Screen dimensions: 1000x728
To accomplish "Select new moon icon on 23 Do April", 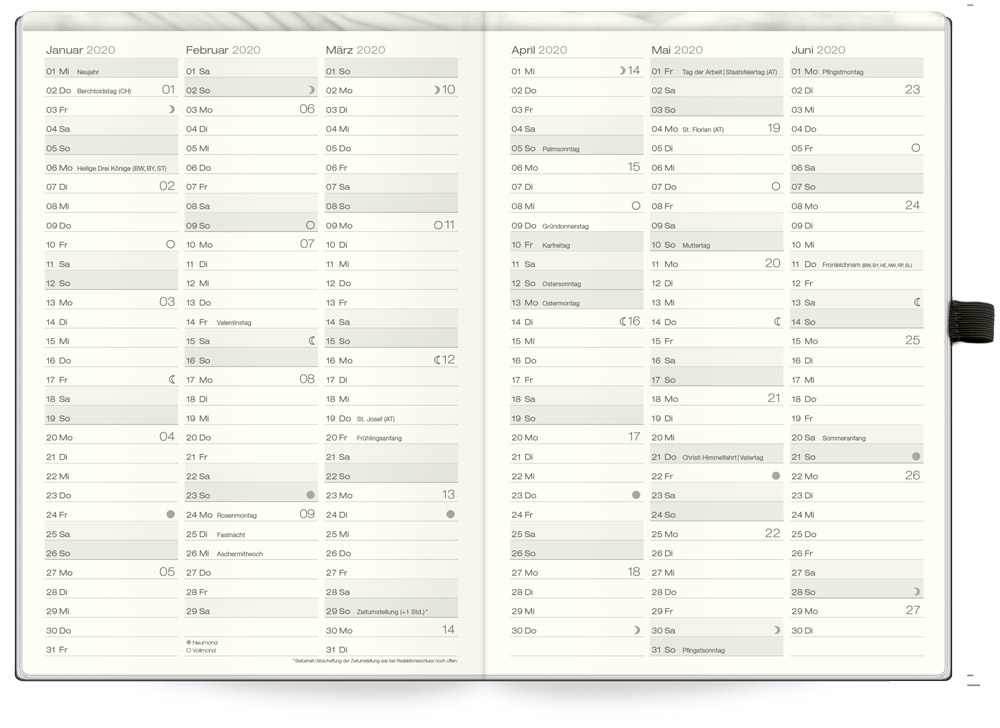I will click(636, 495).
